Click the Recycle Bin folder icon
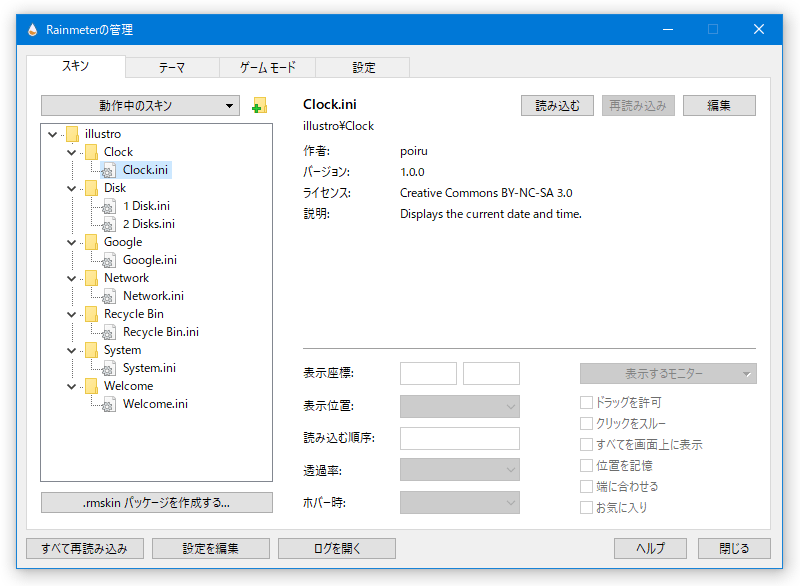The height and width of the screenshot is (586, 800). pyautogui.click(x=91, y=314)
